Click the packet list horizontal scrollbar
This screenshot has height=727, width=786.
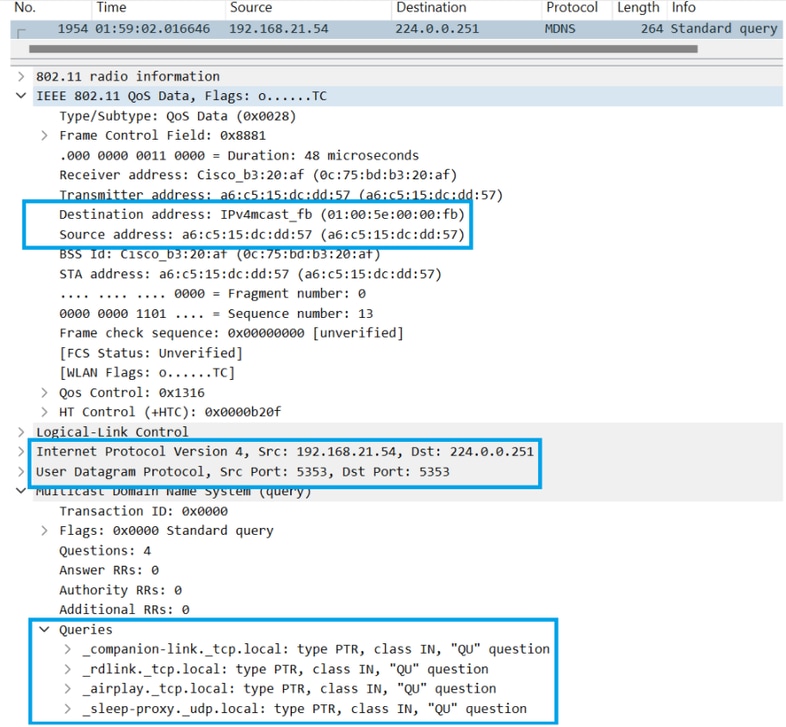click(363, 49)
